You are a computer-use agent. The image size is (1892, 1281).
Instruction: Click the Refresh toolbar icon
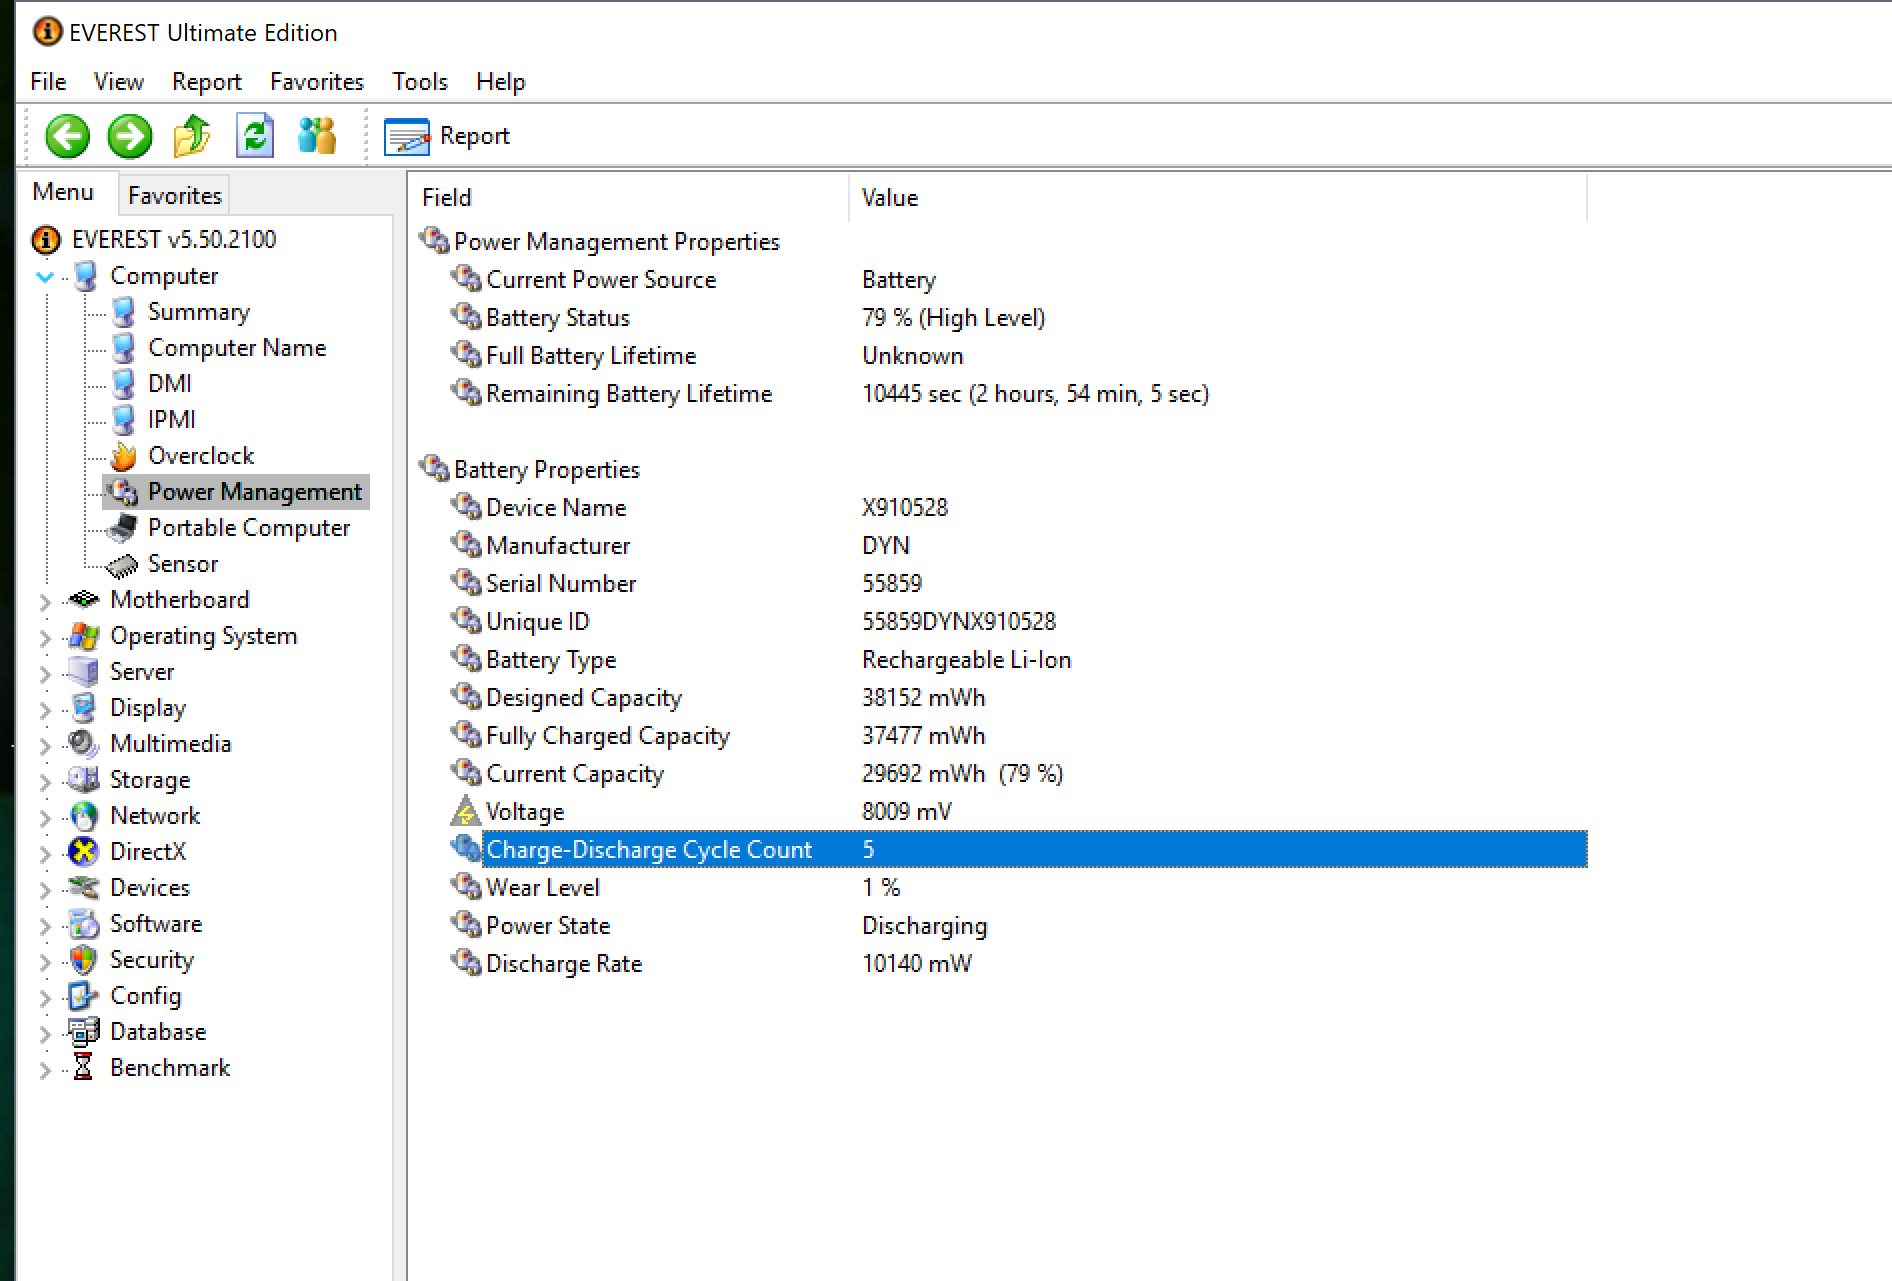pos(254,136)
